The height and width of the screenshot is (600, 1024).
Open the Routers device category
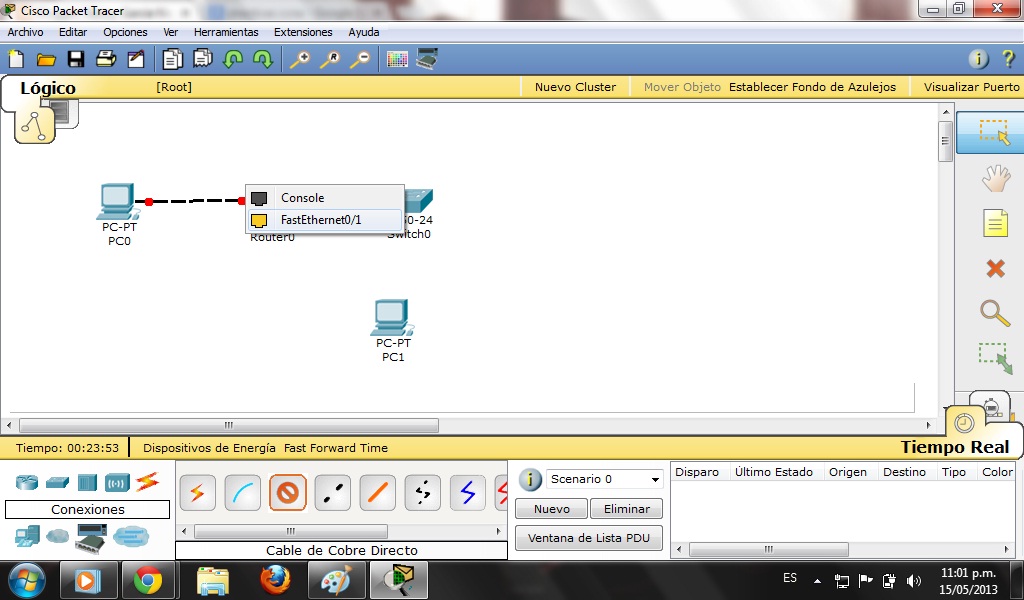click(27, 482)
